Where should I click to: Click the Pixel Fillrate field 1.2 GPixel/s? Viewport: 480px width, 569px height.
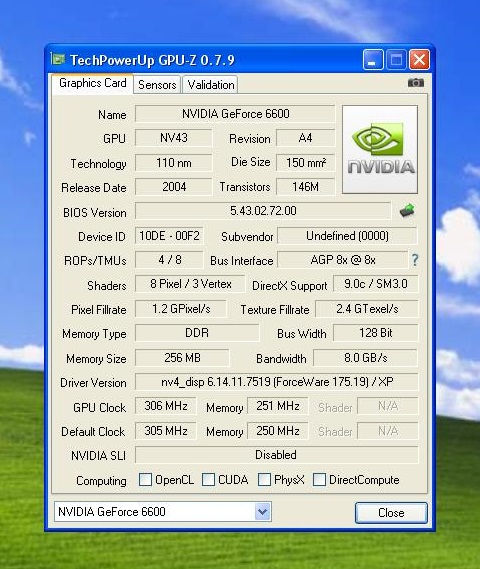pyautogui.click(x=181, y=309)
